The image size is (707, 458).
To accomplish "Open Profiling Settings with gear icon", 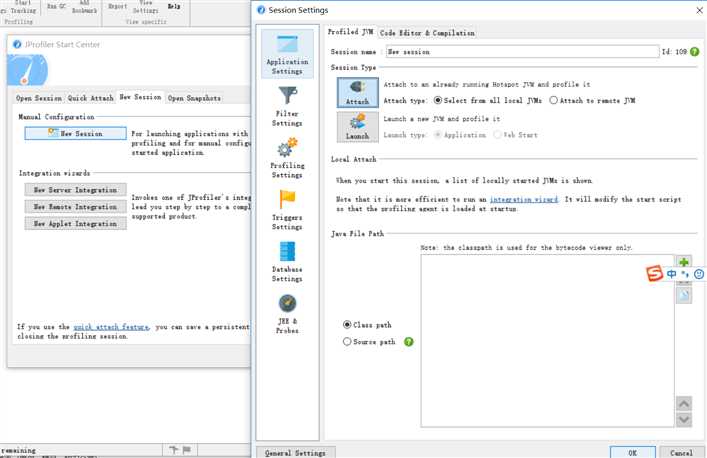I will coord(287,159).
